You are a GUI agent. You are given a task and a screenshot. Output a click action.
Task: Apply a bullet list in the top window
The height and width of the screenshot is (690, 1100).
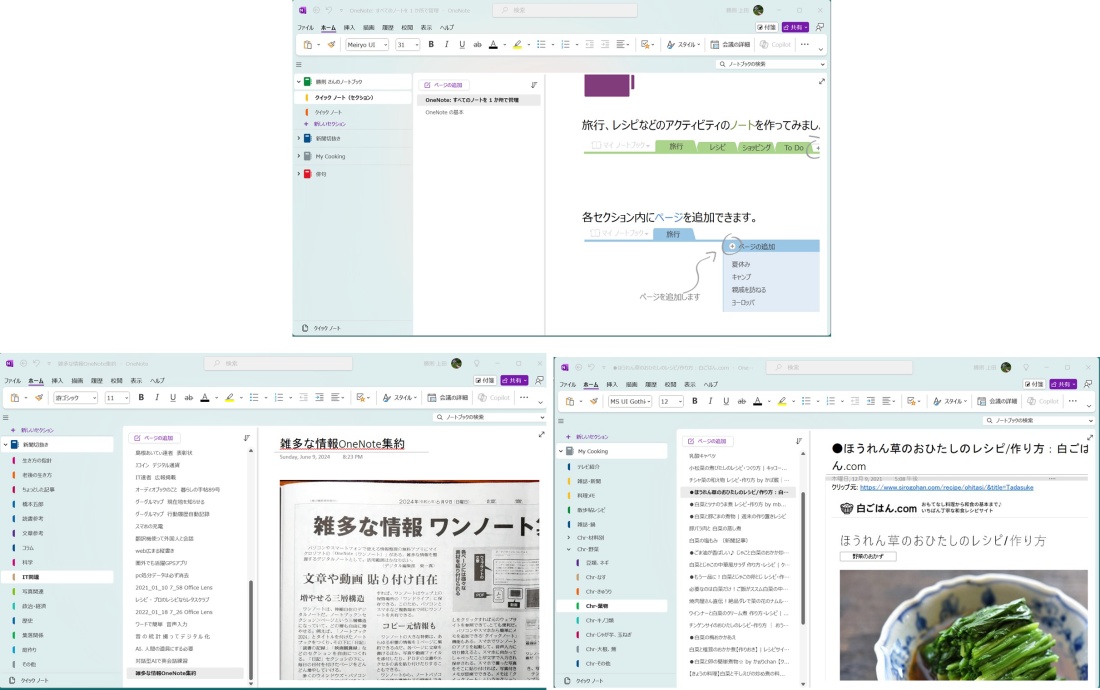click(541, 45)
